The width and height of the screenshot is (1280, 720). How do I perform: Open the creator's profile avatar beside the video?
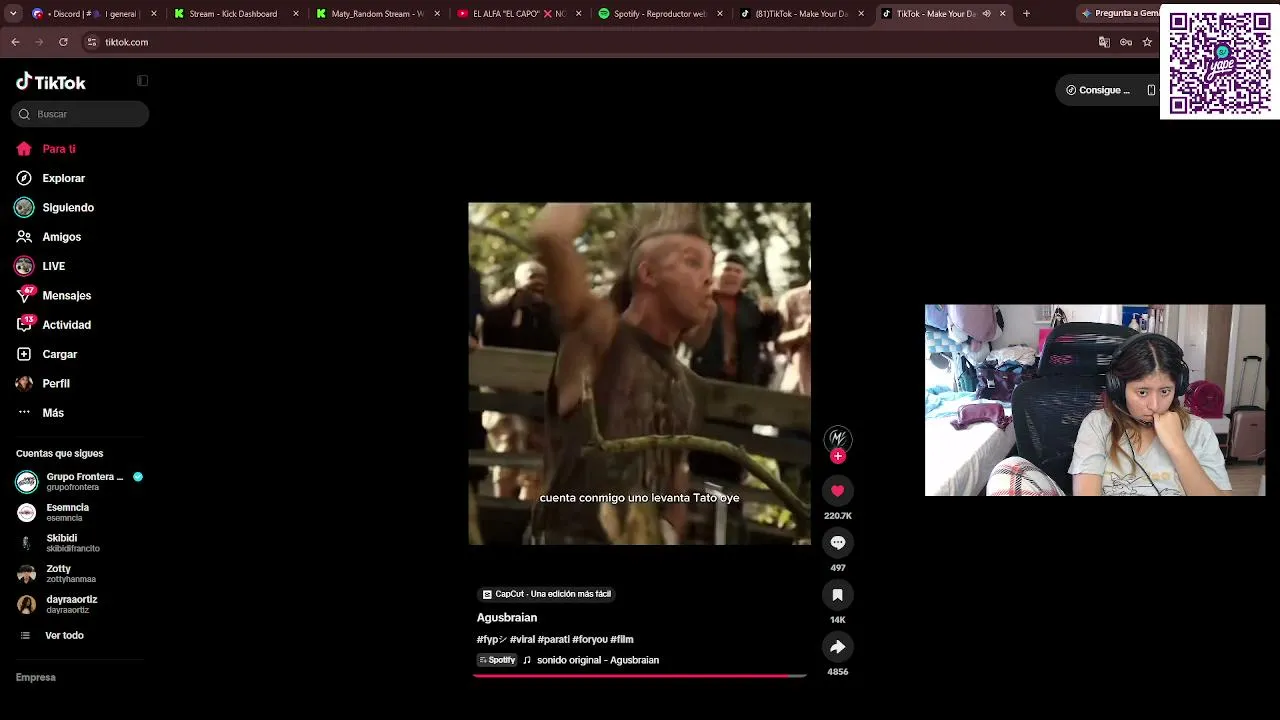[x=838, y=438]
